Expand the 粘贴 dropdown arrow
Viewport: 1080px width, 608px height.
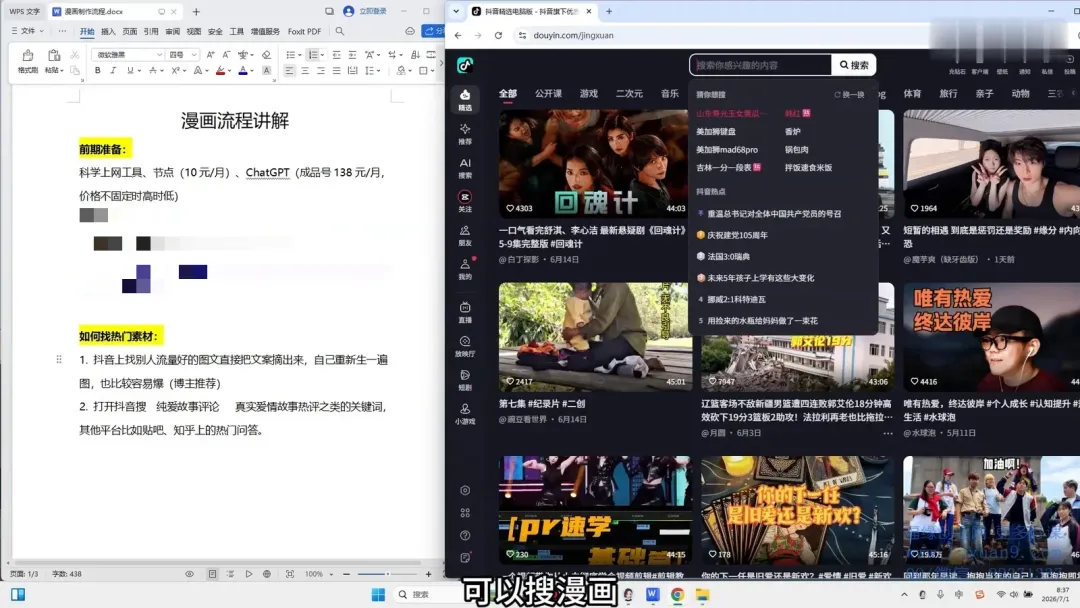(61, 70)
